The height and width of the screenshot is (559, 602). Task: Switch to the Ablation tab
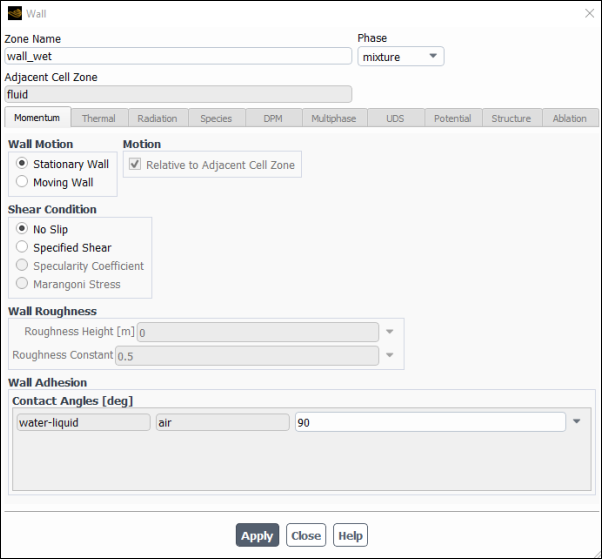tap(570, 118)
